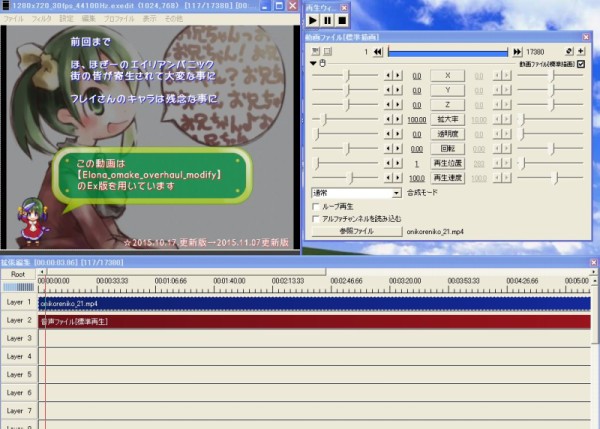Click the 回転 parameter button
Viewport: 600px width, 429px height.
[447, 148]
